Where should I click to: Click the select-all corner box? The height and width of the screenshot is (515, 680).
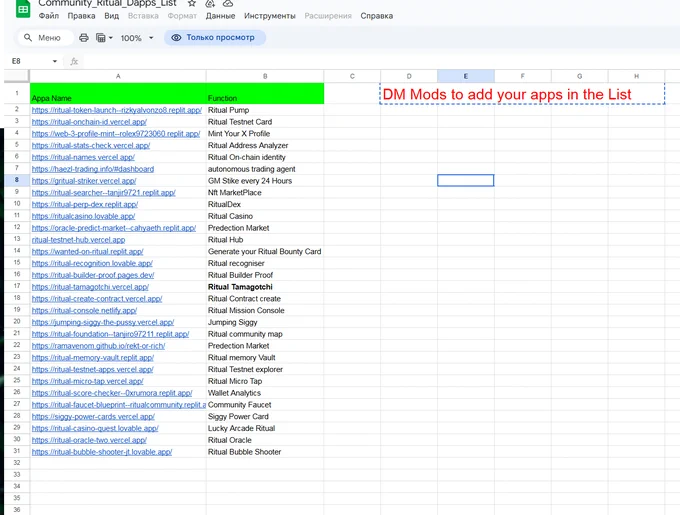coord(16,76)
